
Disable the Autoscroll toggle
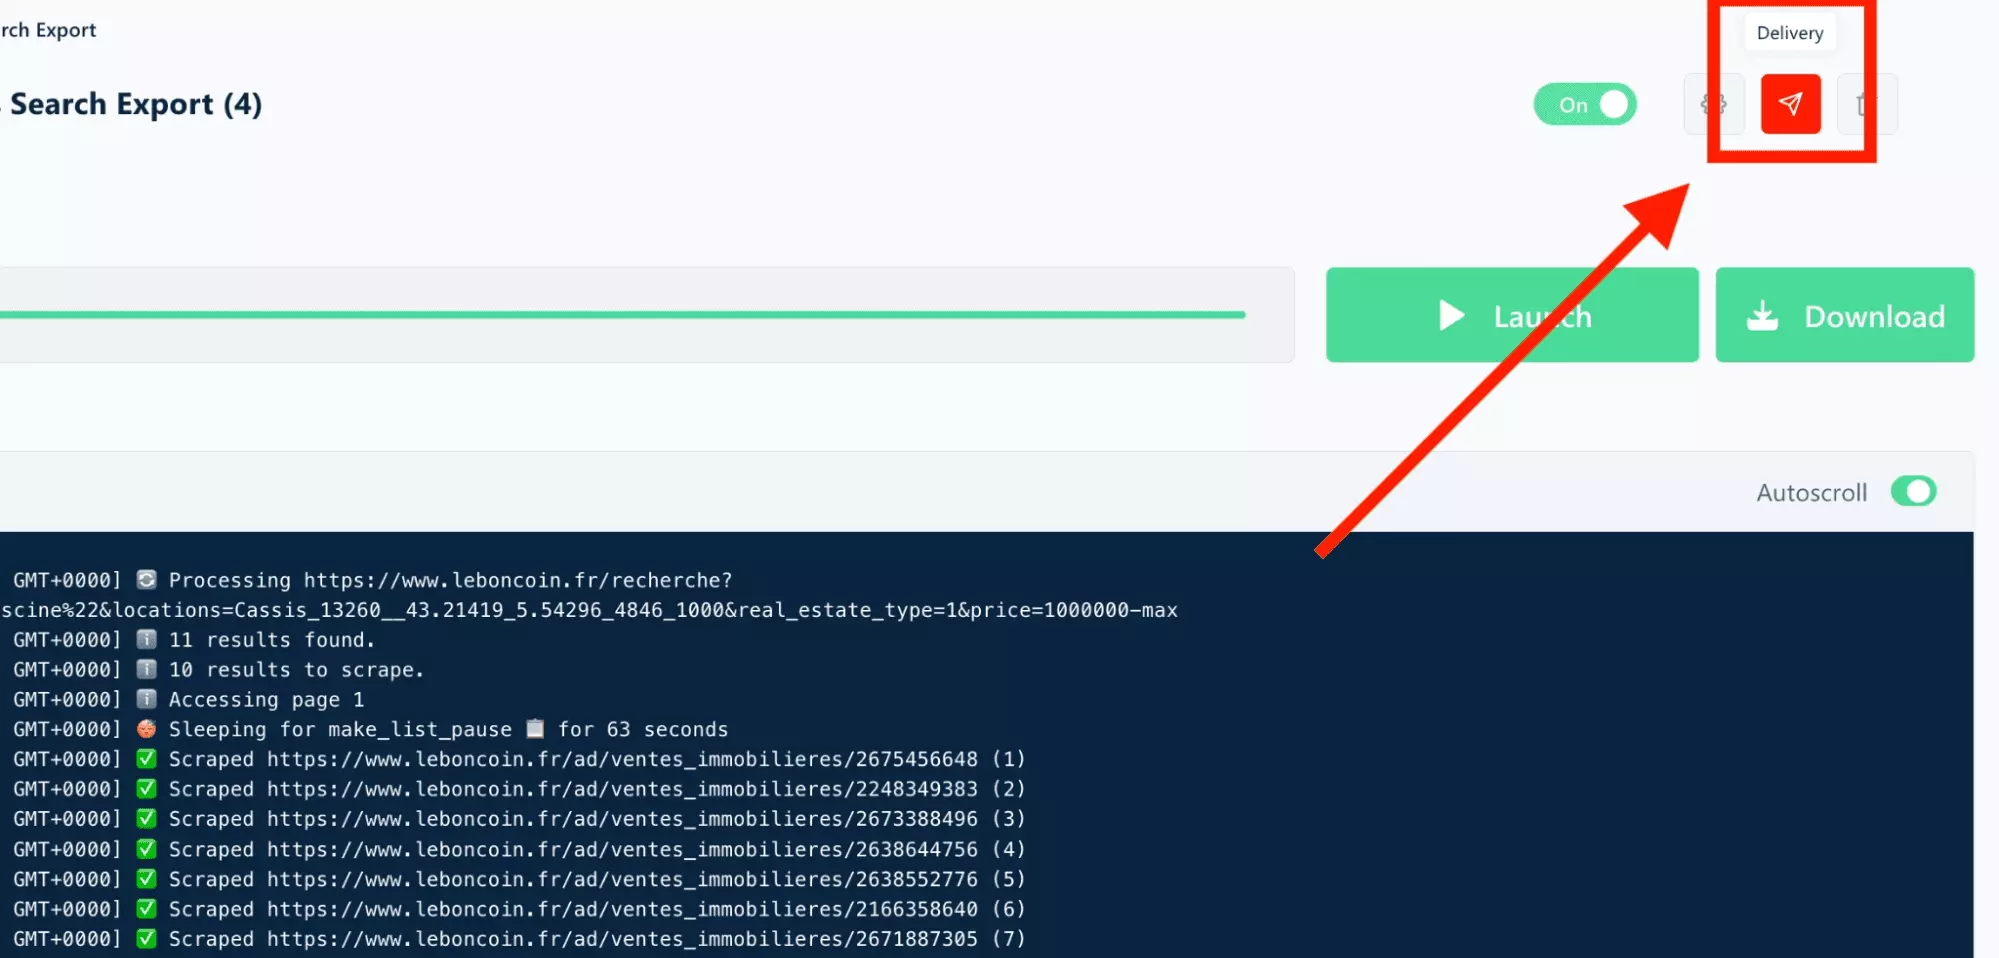click(1913, 492)
